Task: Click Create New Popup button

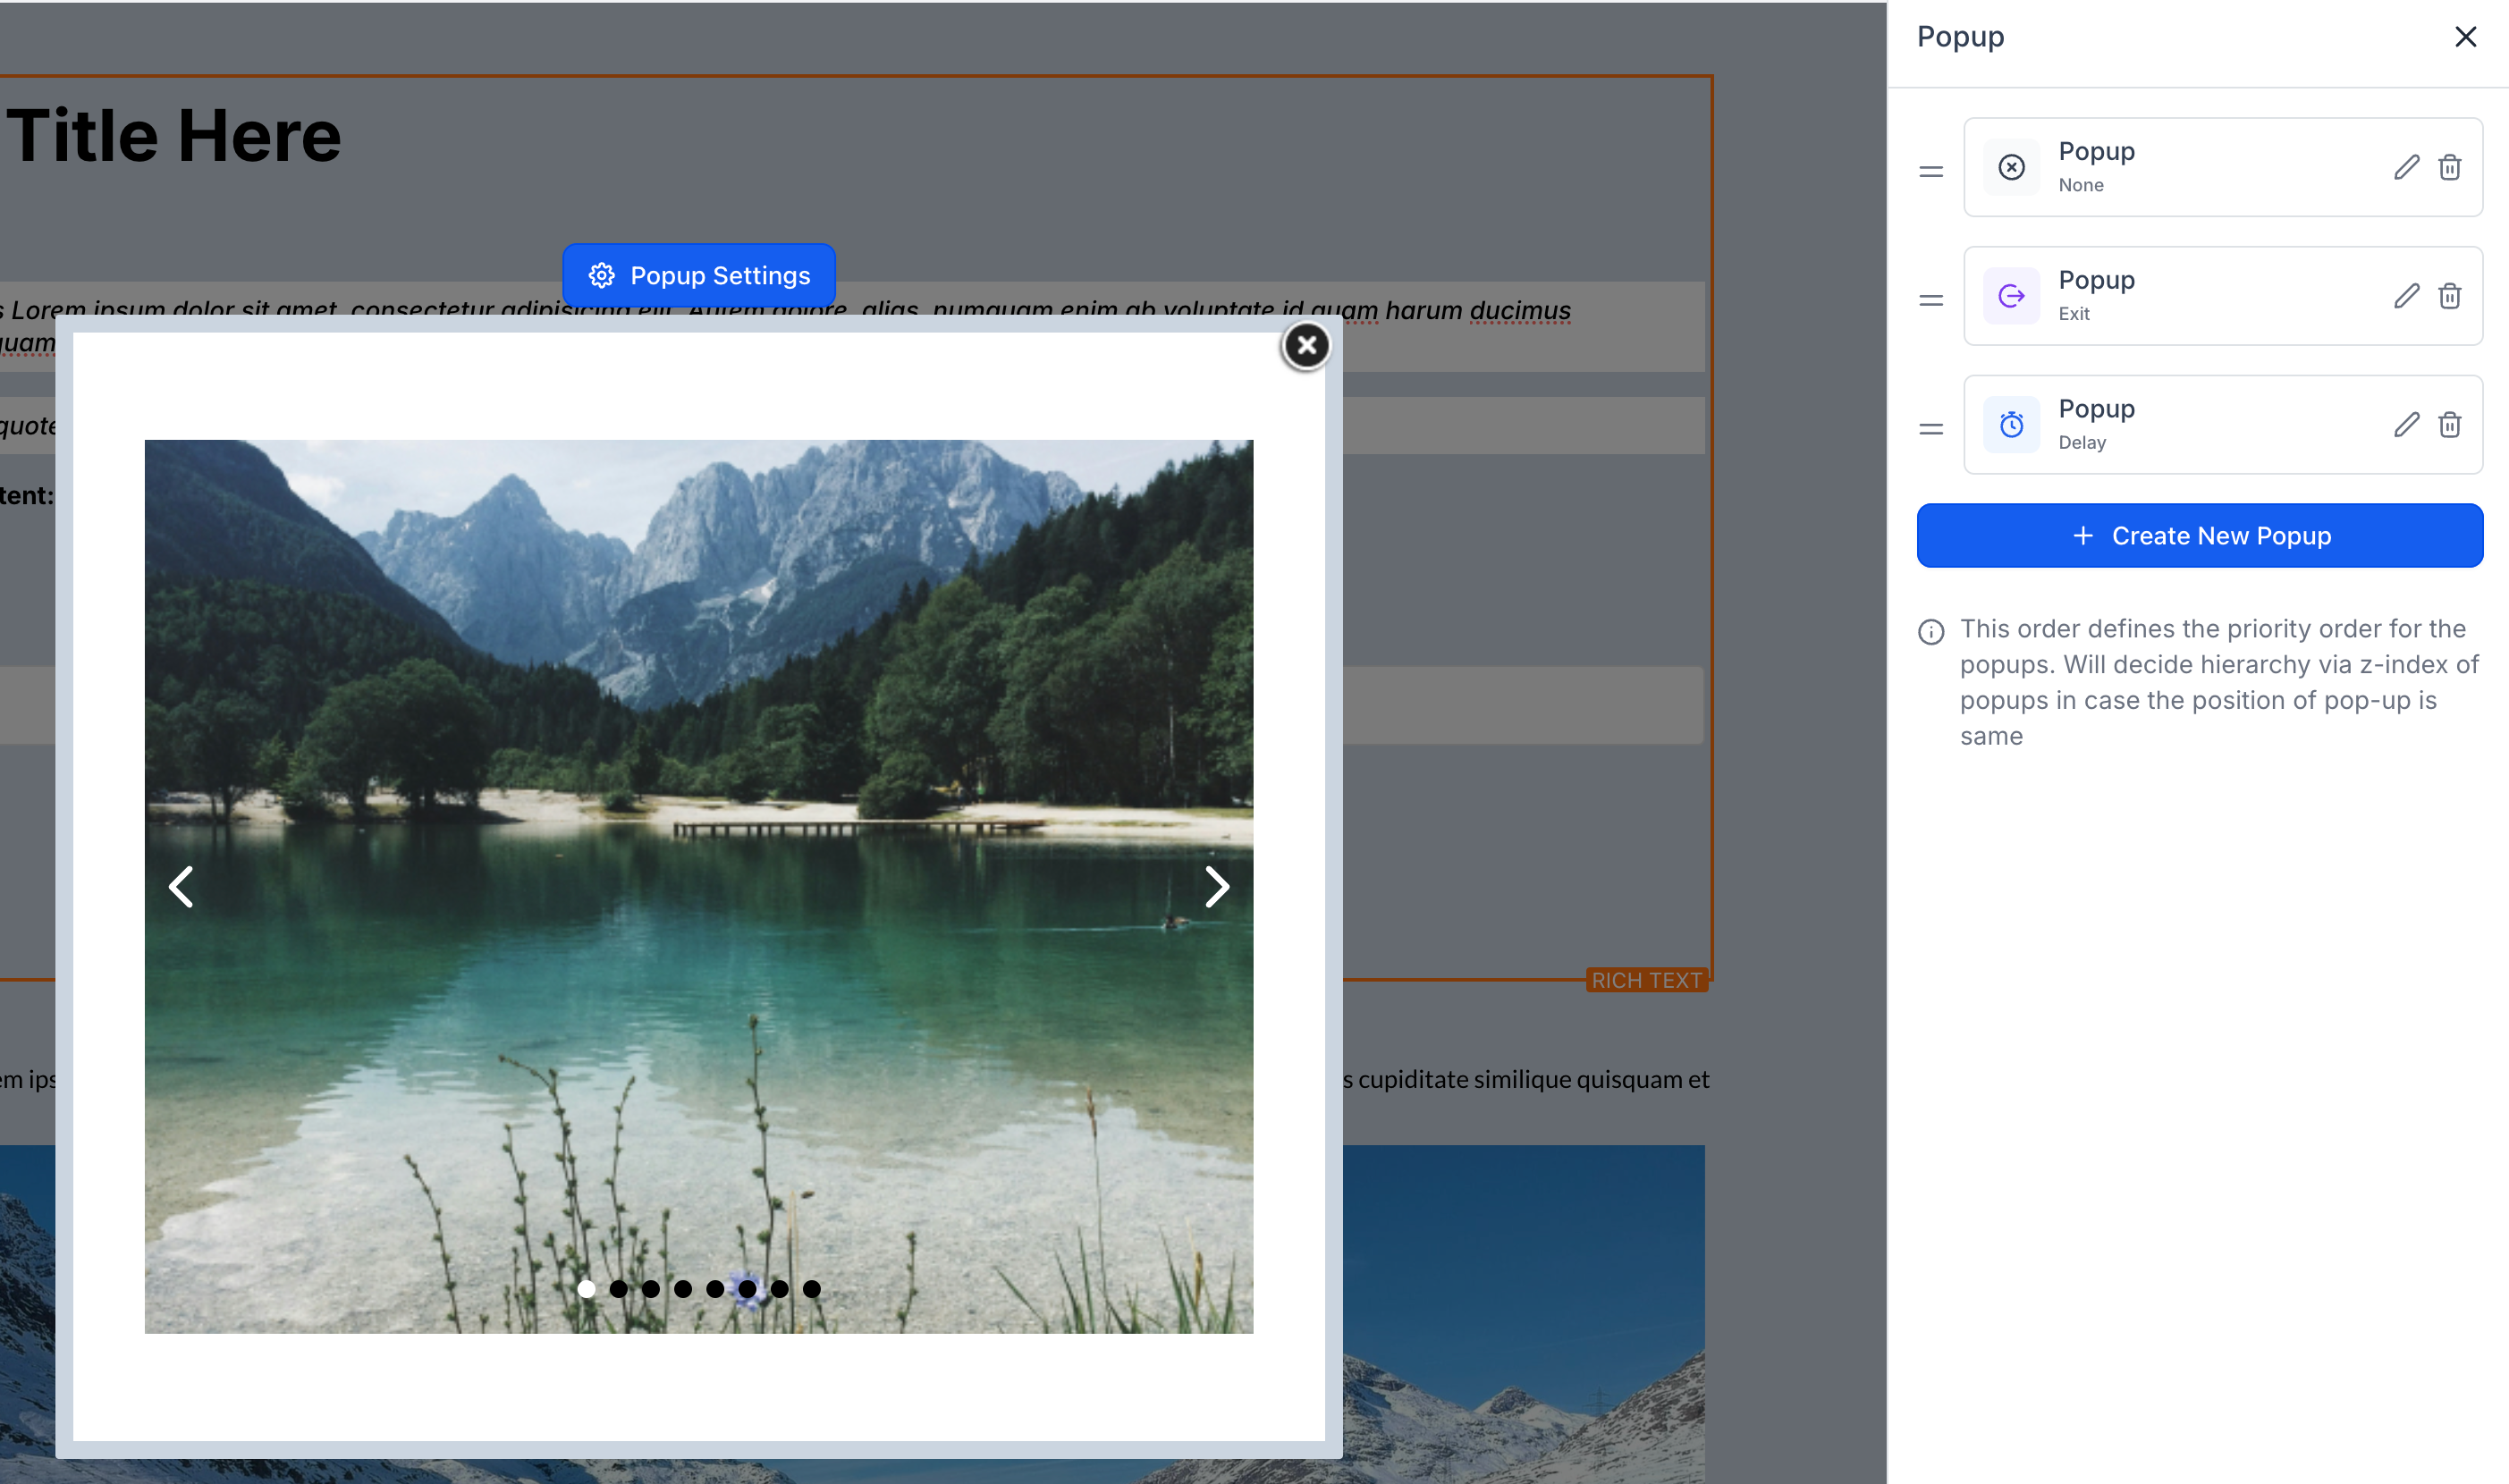Action: point(2199,536)
